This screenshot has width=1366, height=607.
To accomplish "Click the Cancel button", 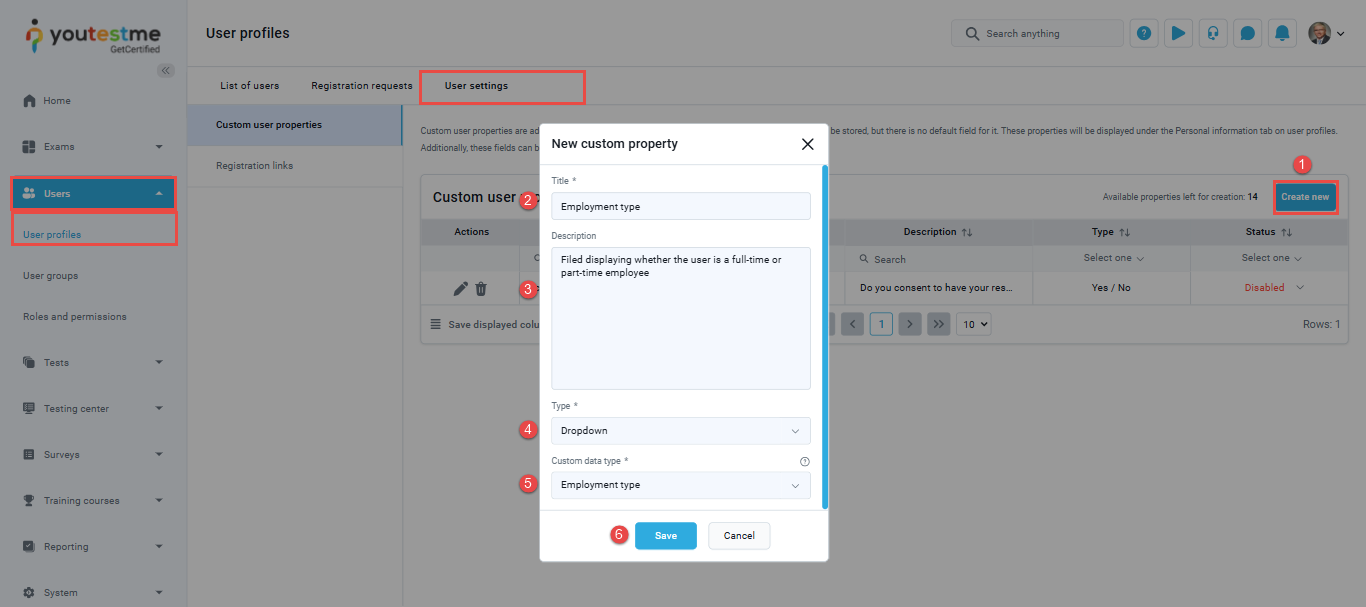I will coord(739,536).
